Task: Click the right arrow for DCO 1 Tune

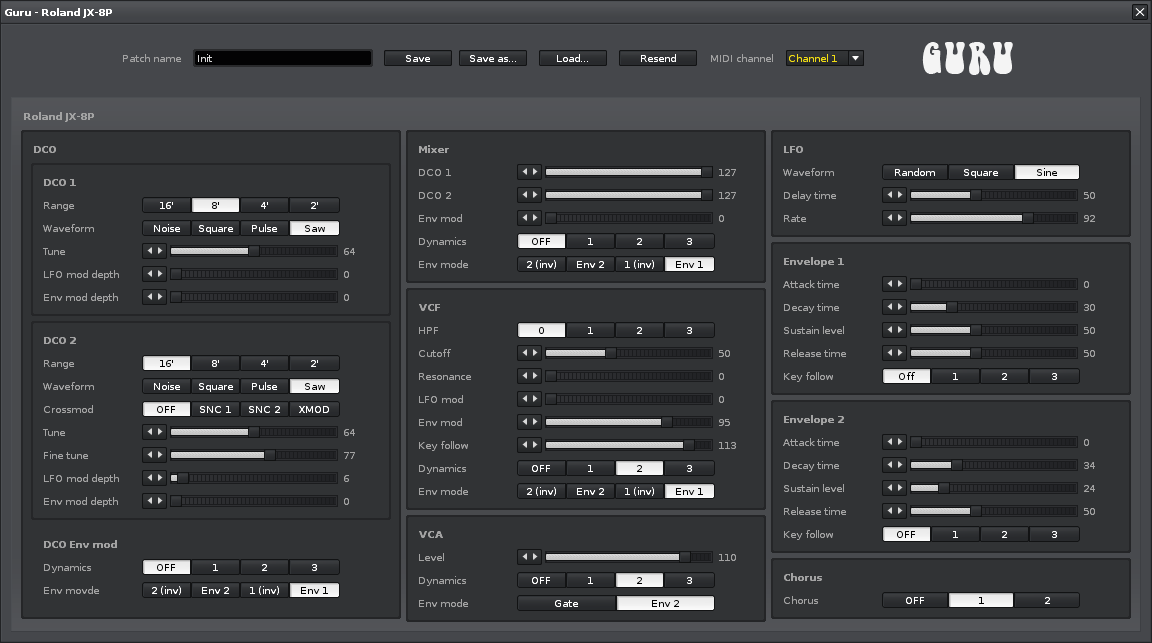Action: 160,251
